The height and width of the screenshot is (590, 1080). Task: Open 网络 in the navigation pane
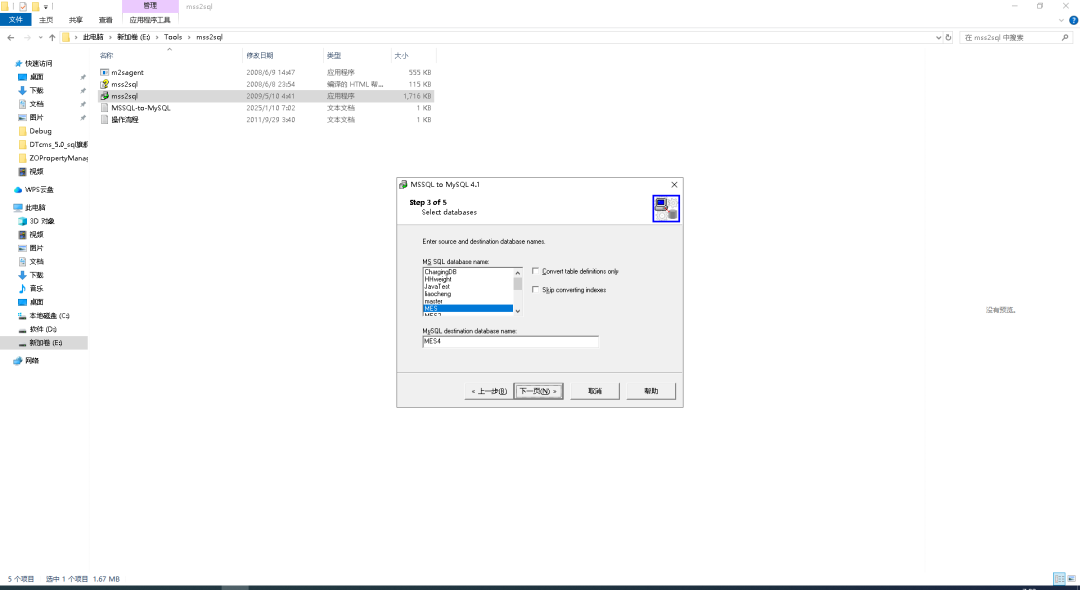32,361
